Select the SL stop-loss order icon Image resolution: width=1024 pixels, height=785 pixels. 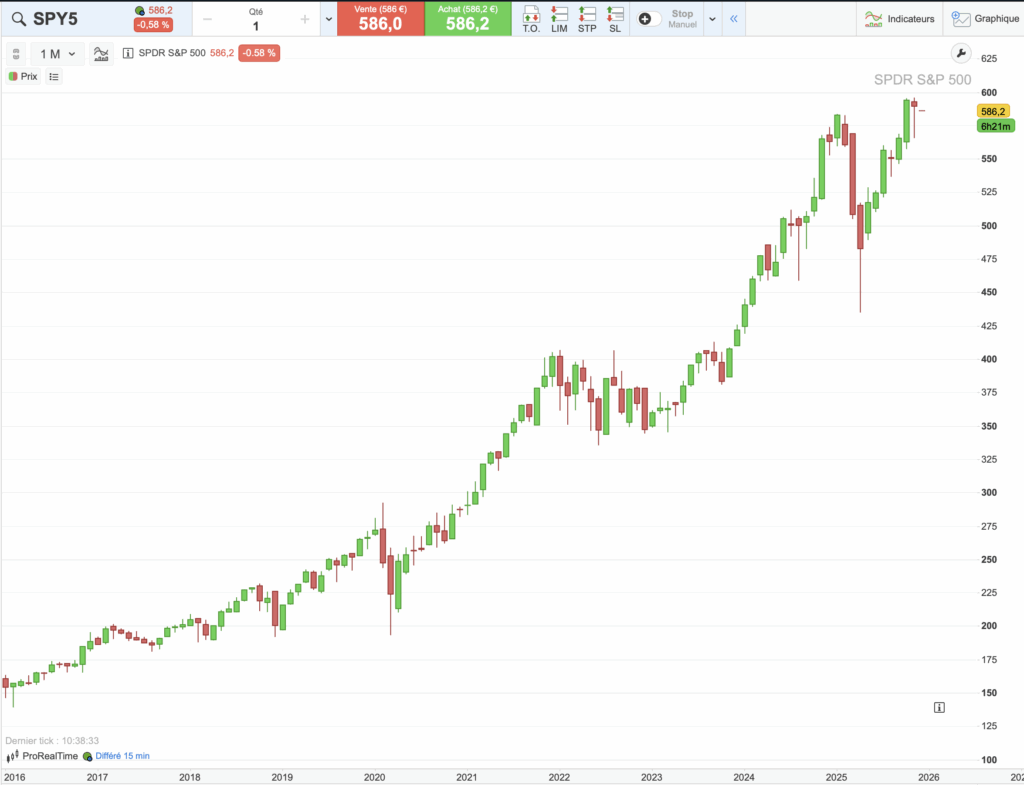click(615, 18)
